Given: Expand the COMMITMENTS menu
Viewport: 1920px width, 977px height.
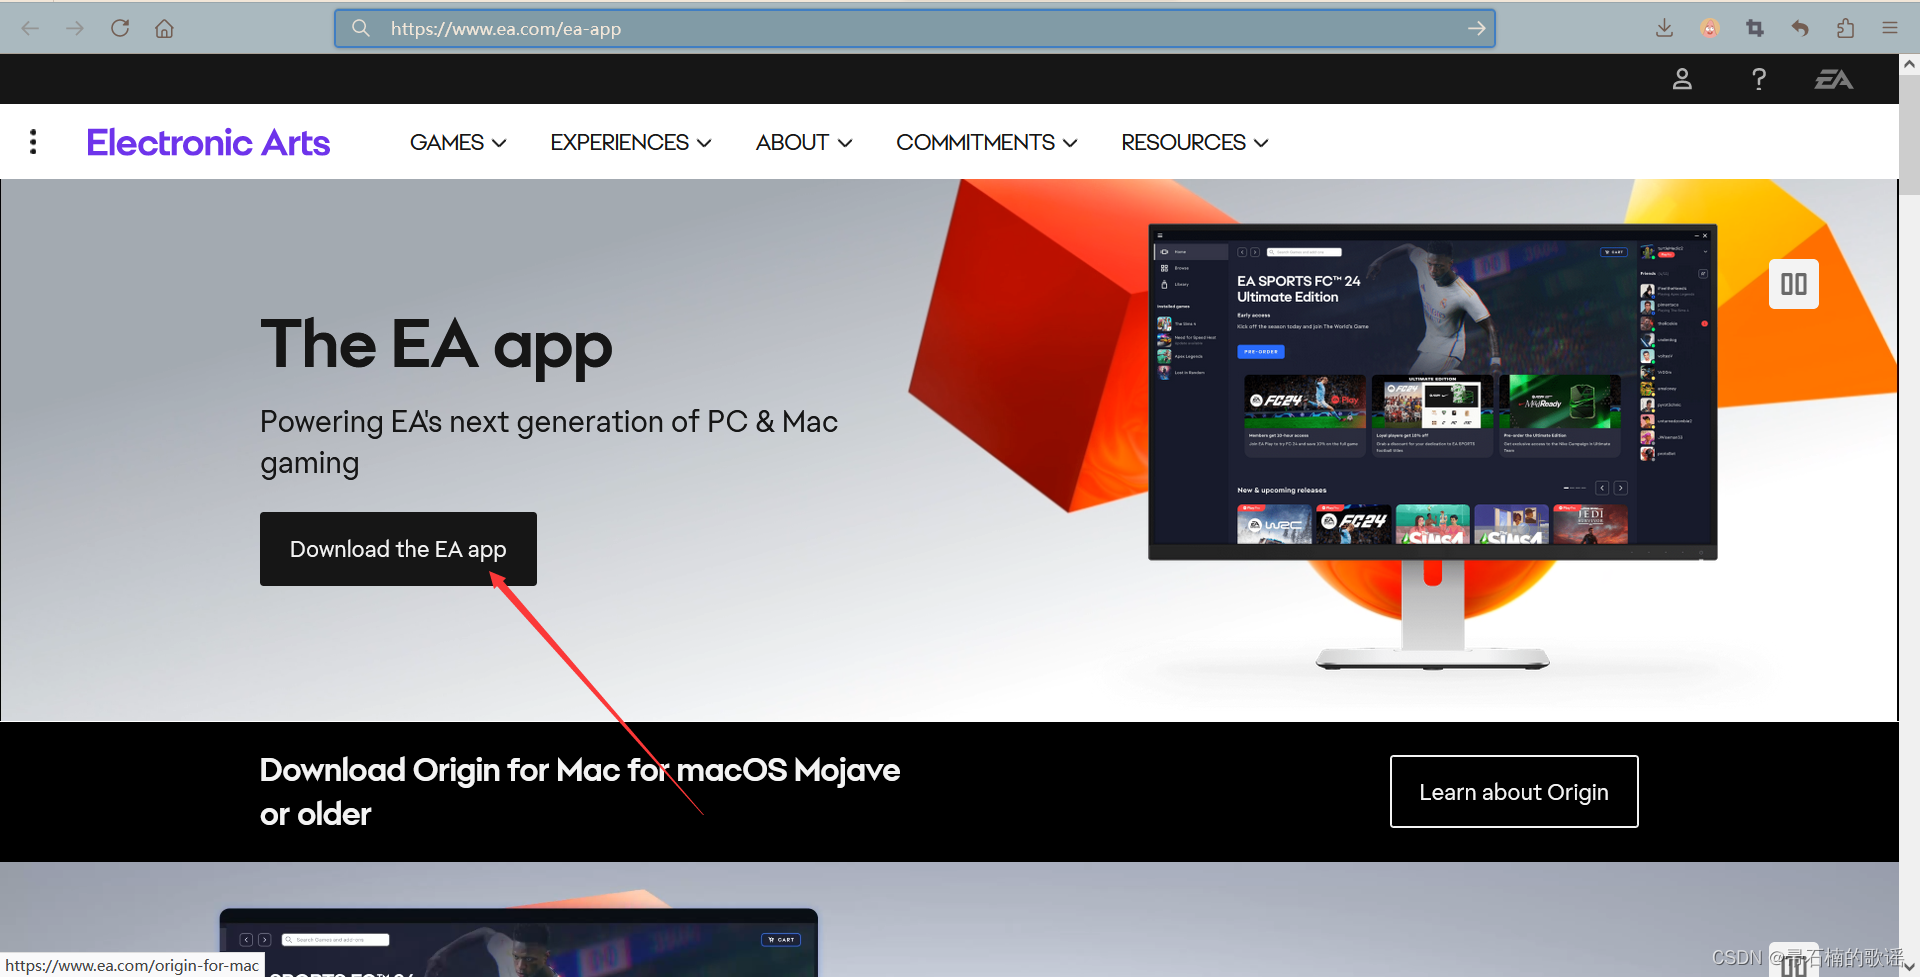Looking at the screenshot, I should pyautogui.click(x=987, y=143).
